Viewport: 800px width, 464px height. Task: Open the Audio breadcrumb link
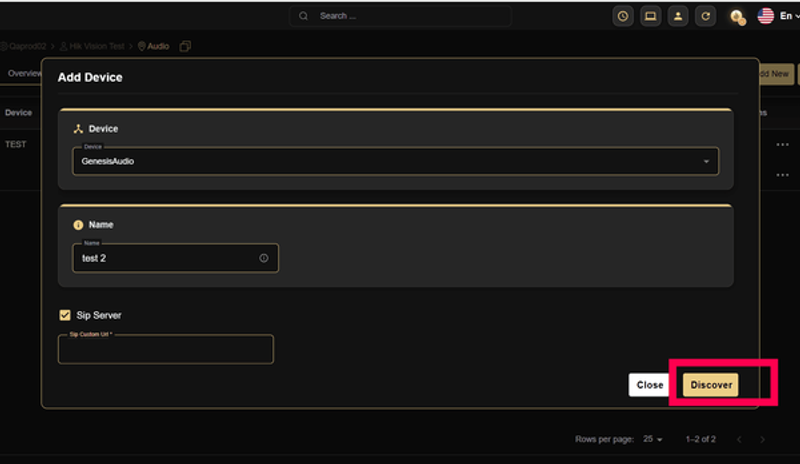[x=154, y=46]
